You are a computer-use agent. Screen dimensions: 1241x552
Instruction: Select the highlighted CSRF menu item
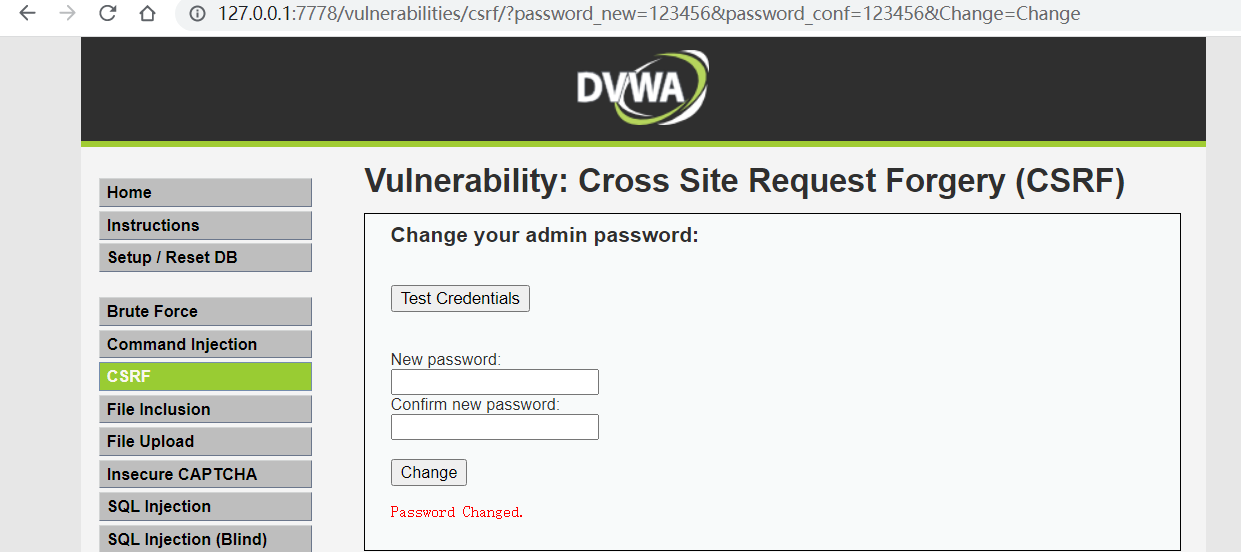pyautogui.click(x=205, y=377)
